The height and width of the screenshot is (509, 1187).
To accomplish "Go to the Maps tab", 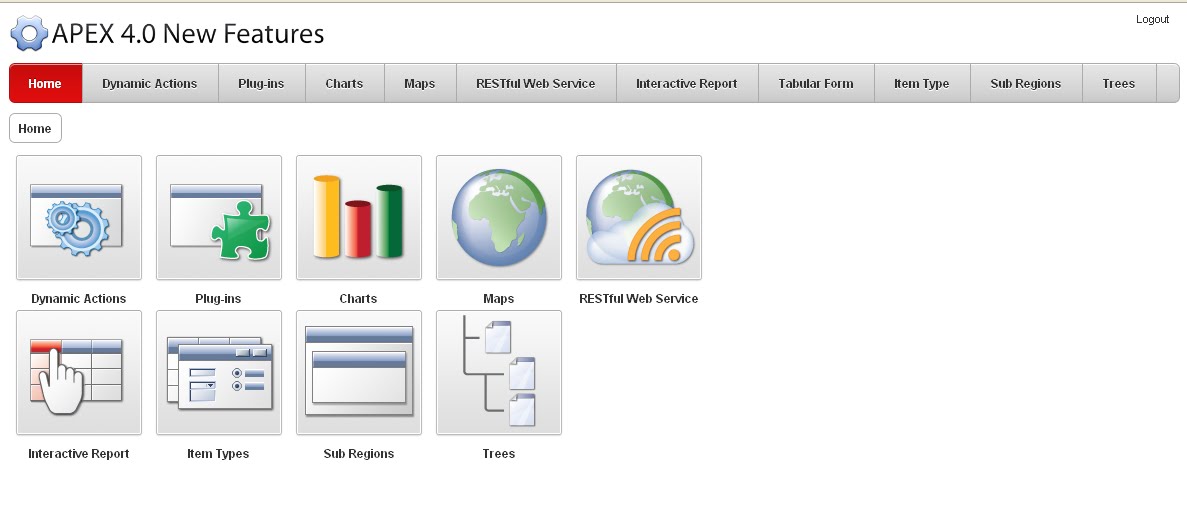I will point(419,83).
